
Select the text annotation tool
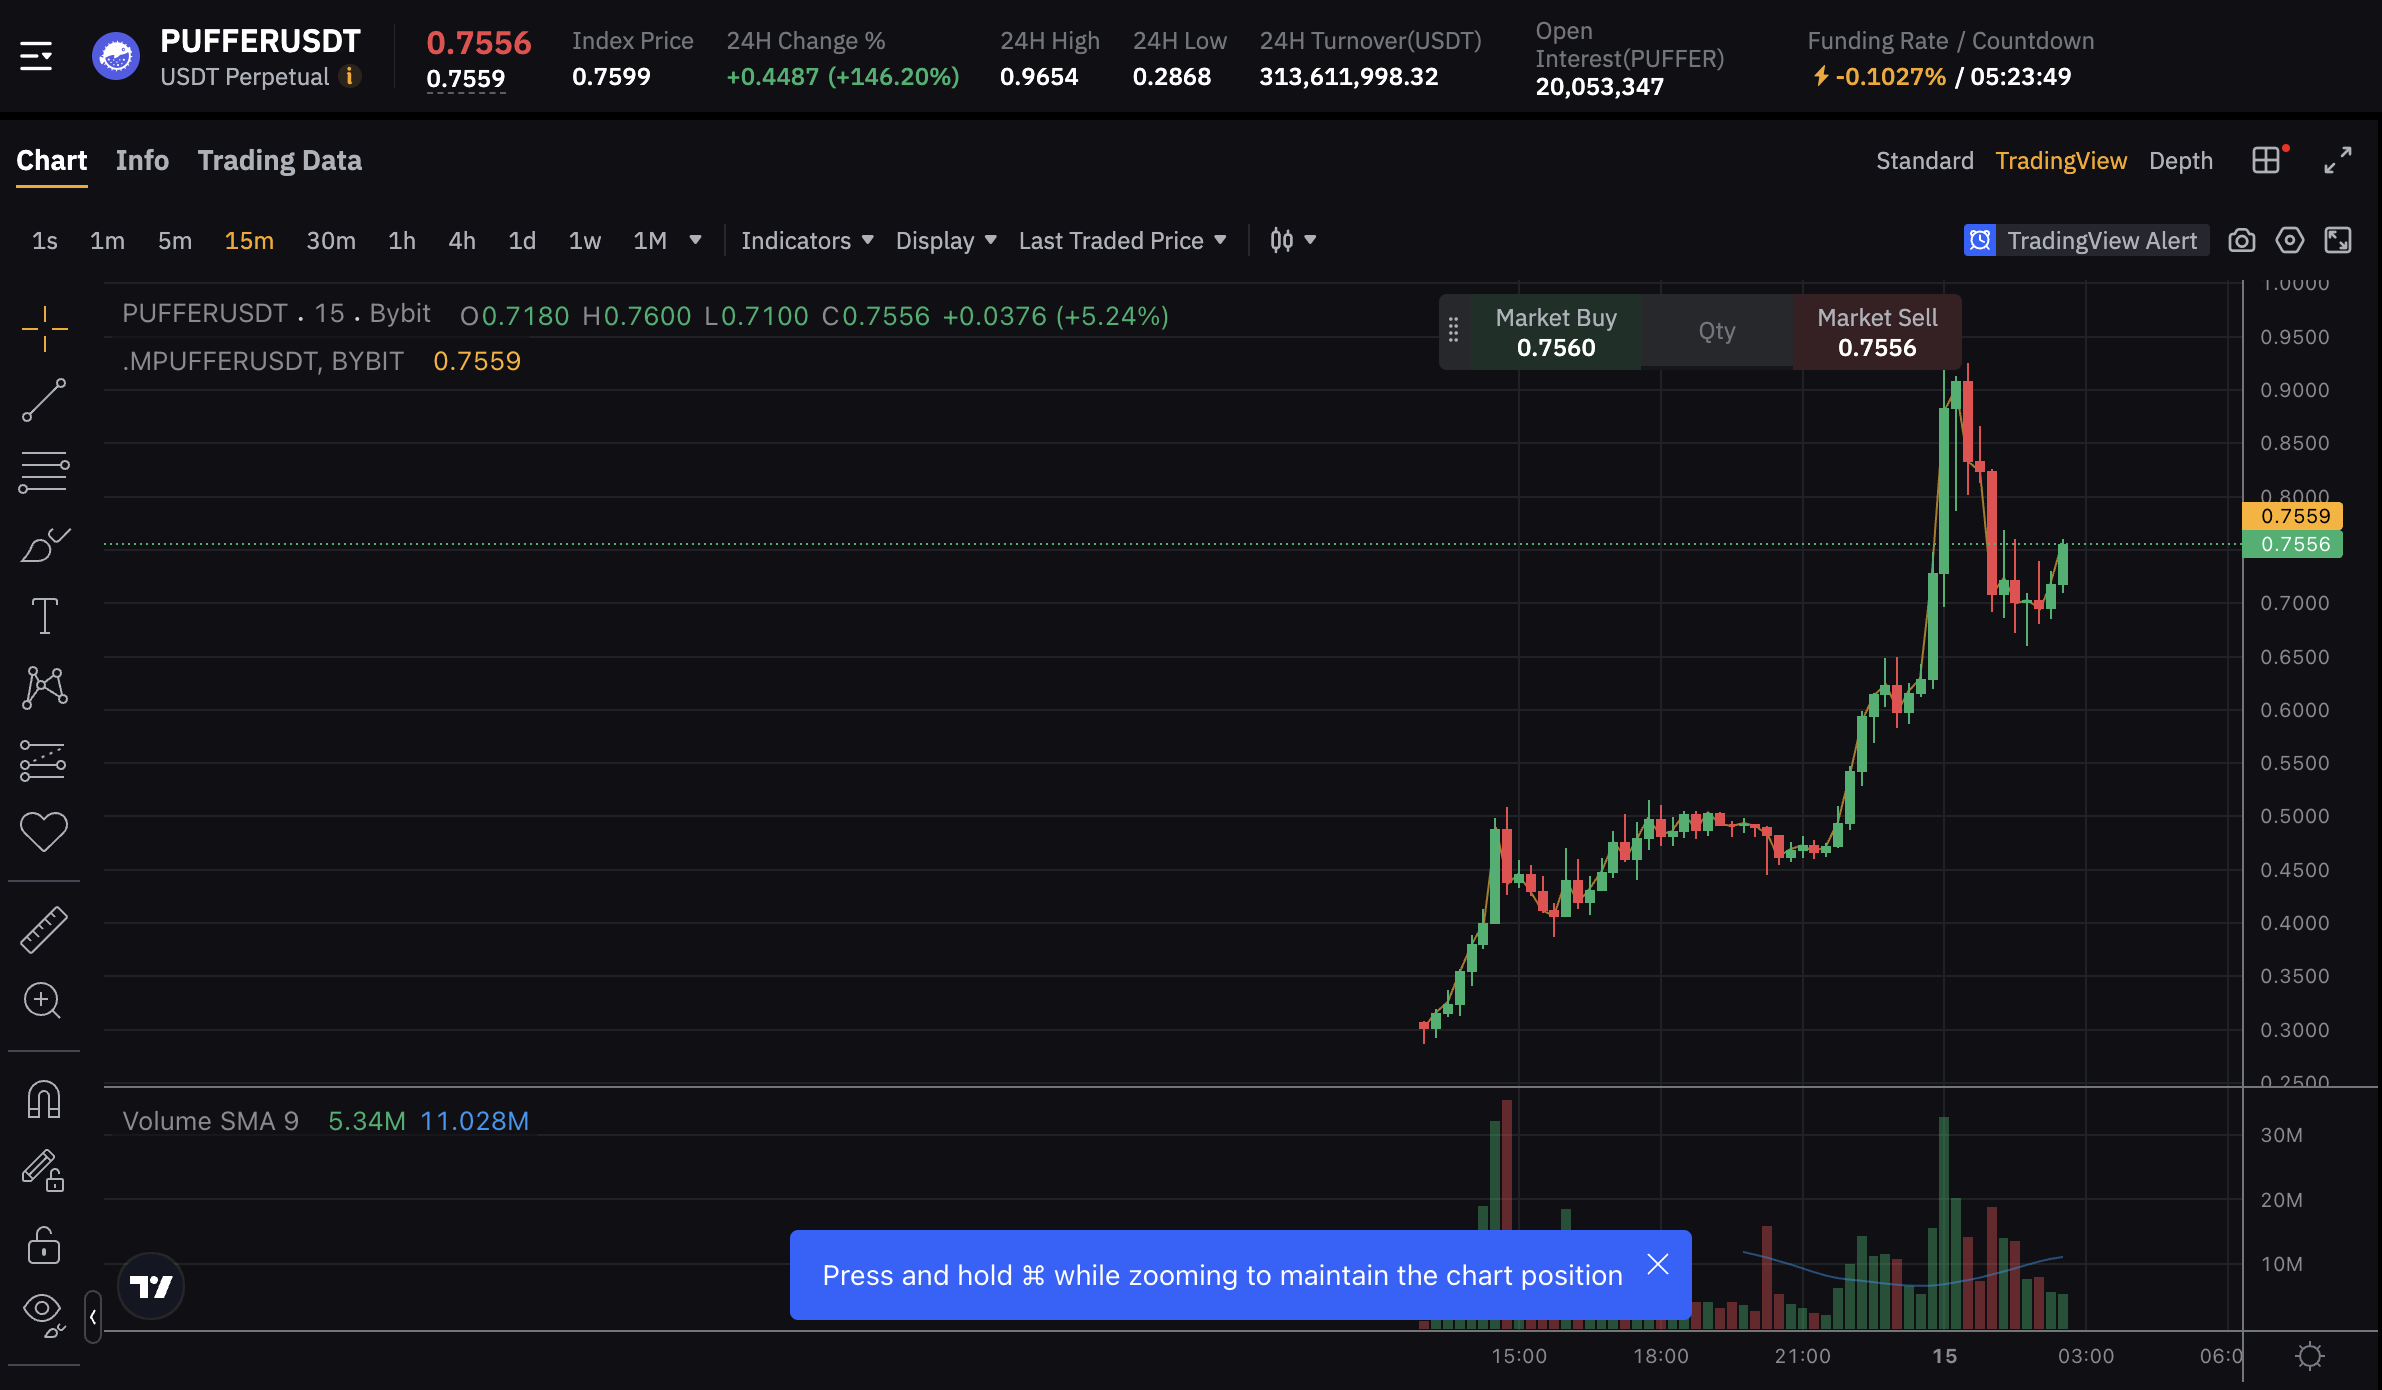pos(44,616)
